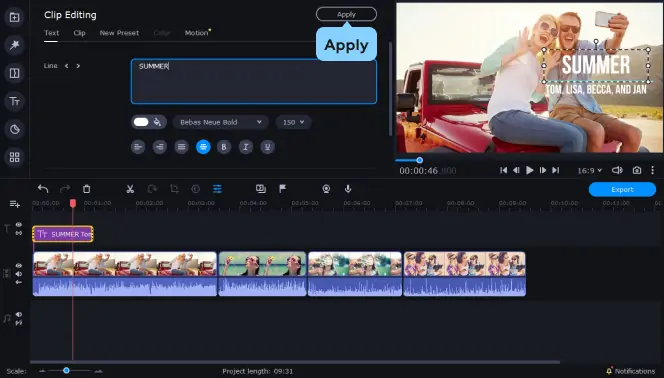Open the New Preset tab

(x=119, y=33)
